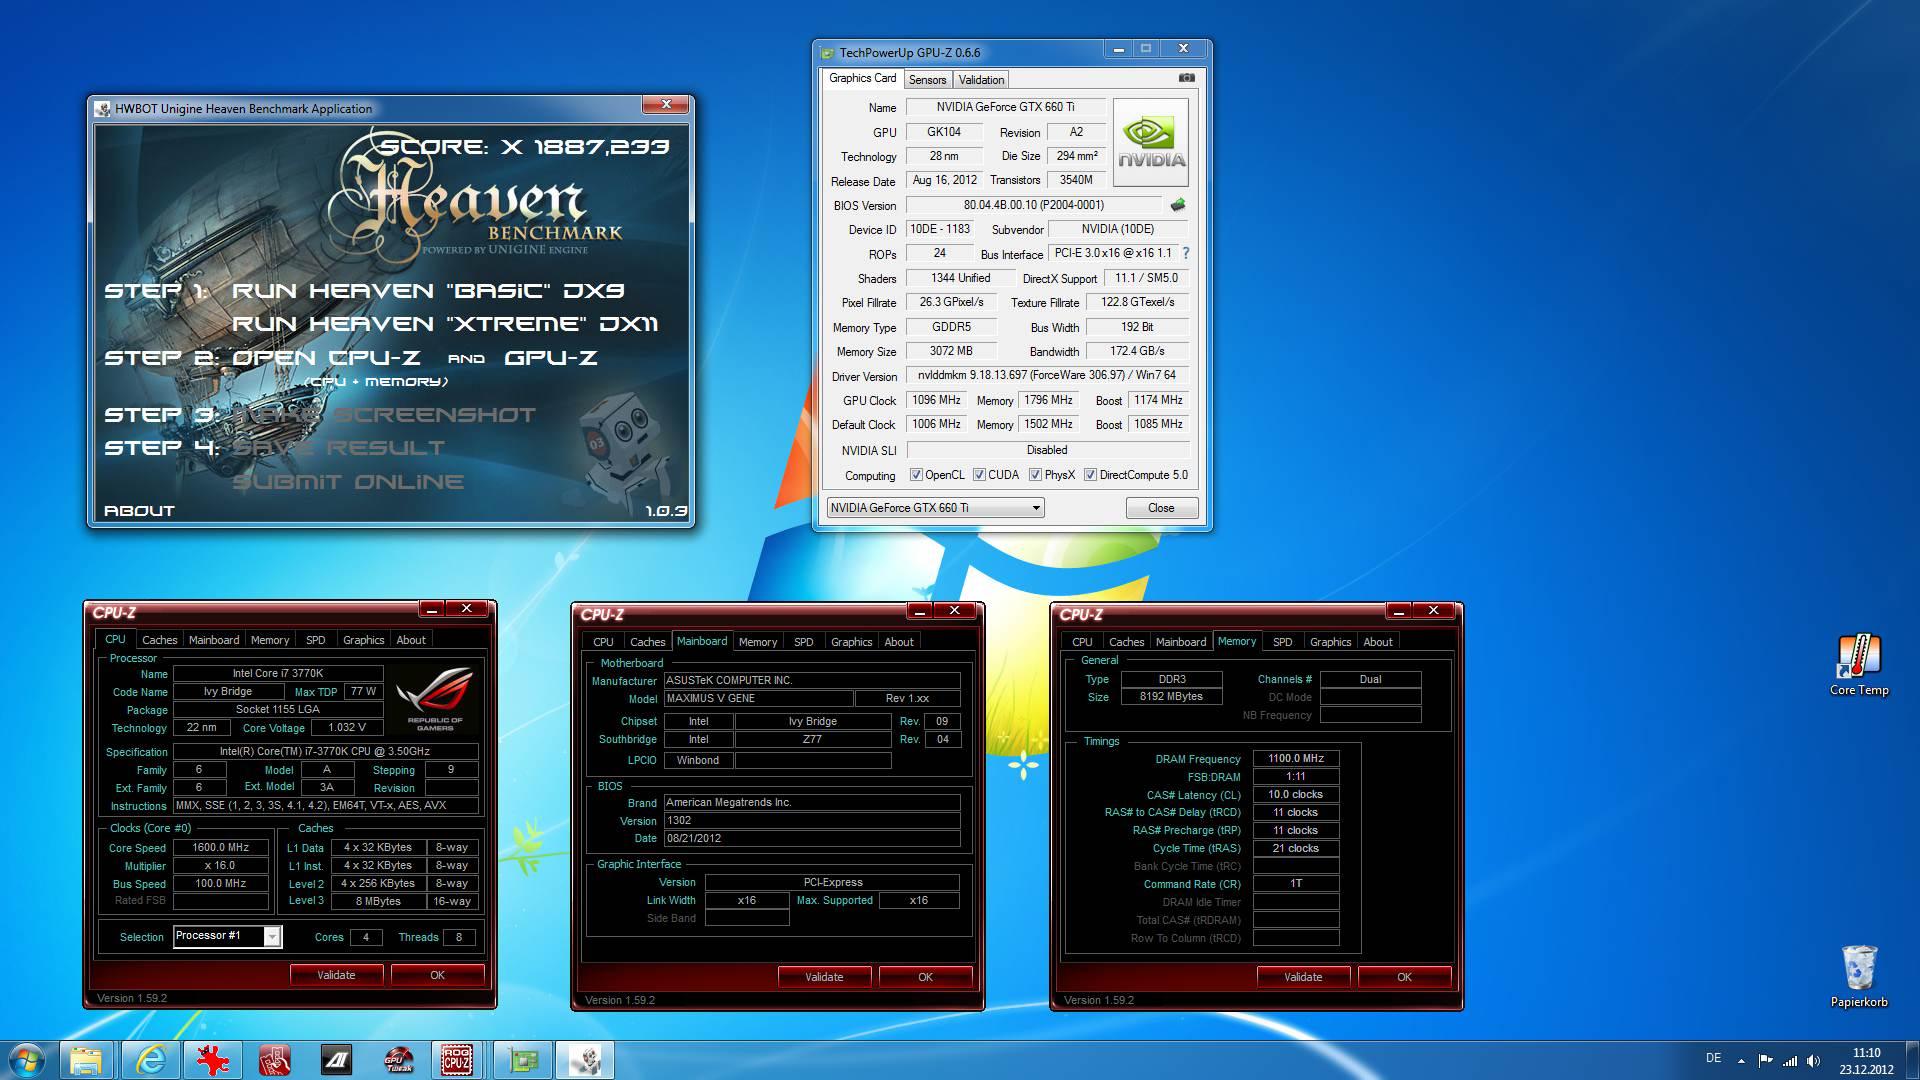Click OK in the CPU-Z processor window
This screenshot has height=1080, width=1920.
click(x=437, y=975)
